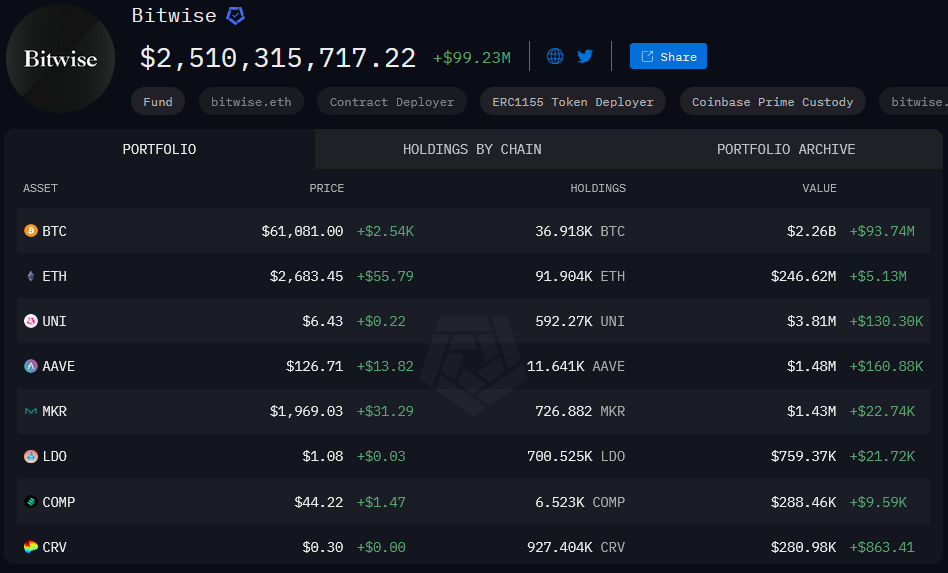
Task: Open the Bitwise website globe icon
Action: pos(555,56)
